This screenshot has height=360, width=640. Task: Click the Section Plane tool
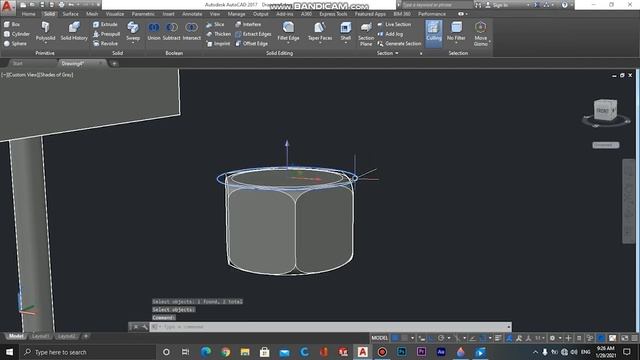coord(366,33)
